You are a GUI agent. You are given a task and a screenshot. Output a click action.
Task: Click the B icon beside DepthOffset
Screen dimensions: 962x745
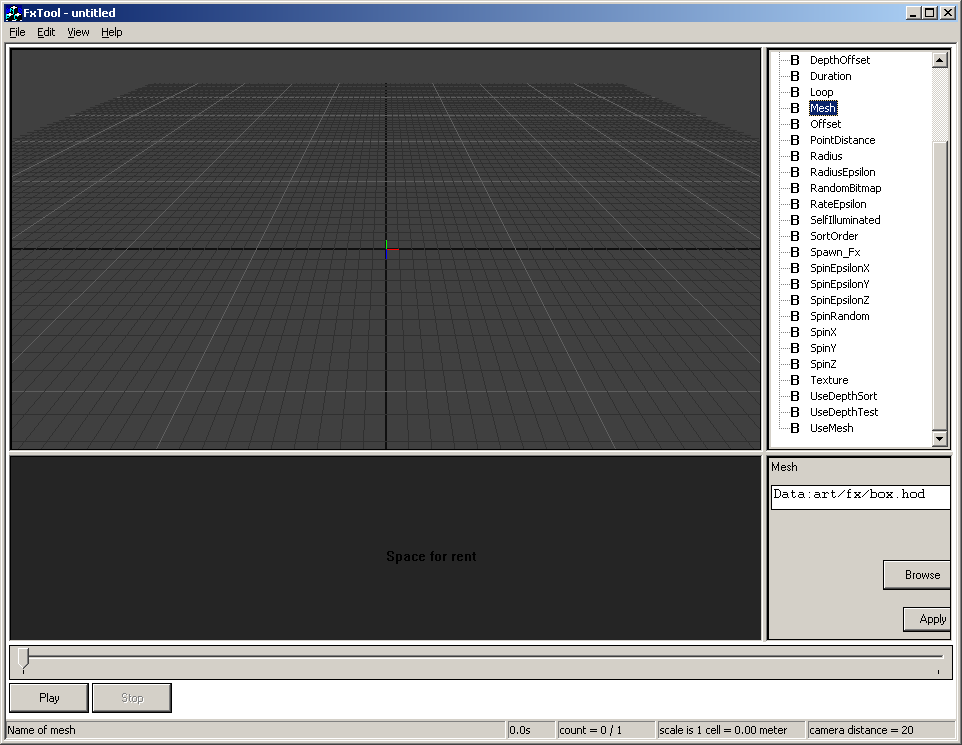point(795,60)
